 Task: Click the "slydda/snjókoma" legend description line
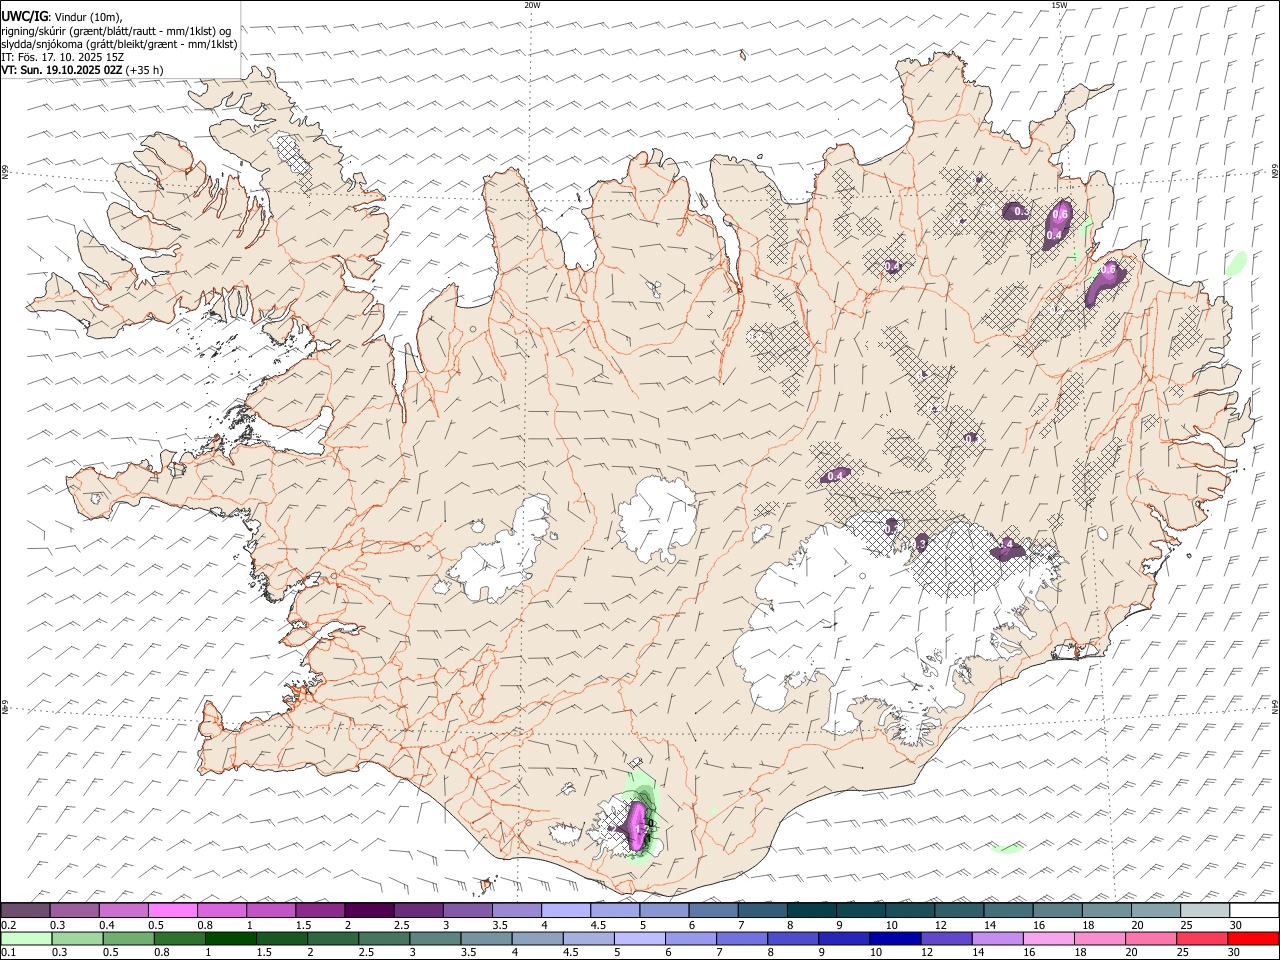120,44
